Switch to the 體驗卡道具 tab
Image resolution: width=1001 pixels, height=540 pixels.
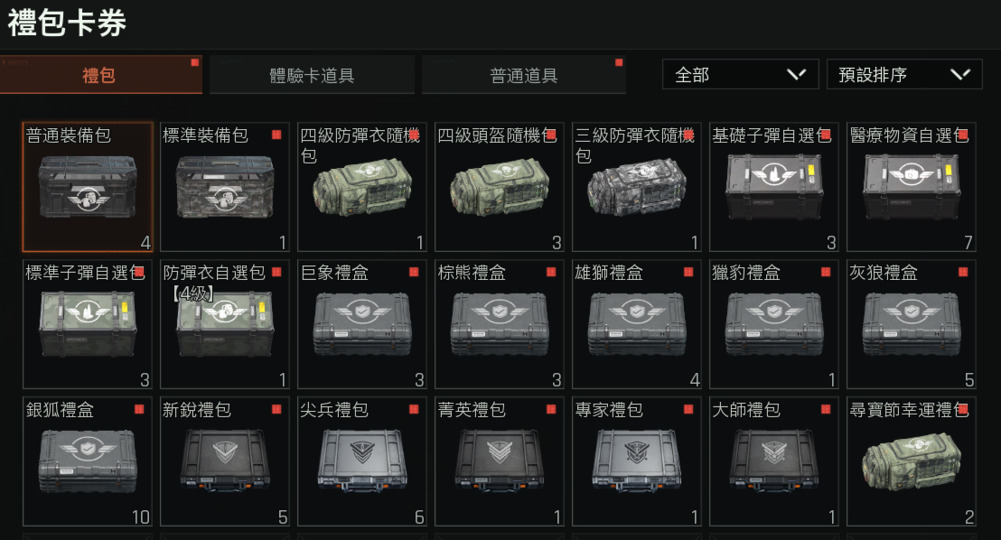tap(312, 75)
